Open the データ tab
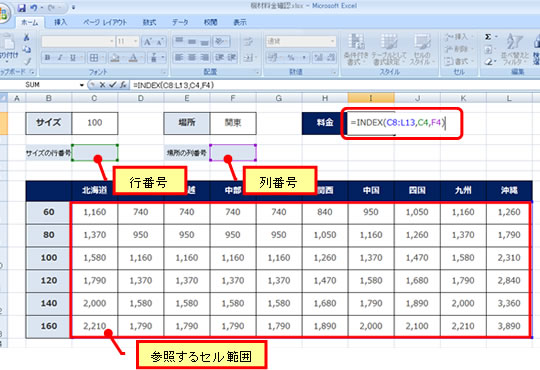 tap(180, 22)
